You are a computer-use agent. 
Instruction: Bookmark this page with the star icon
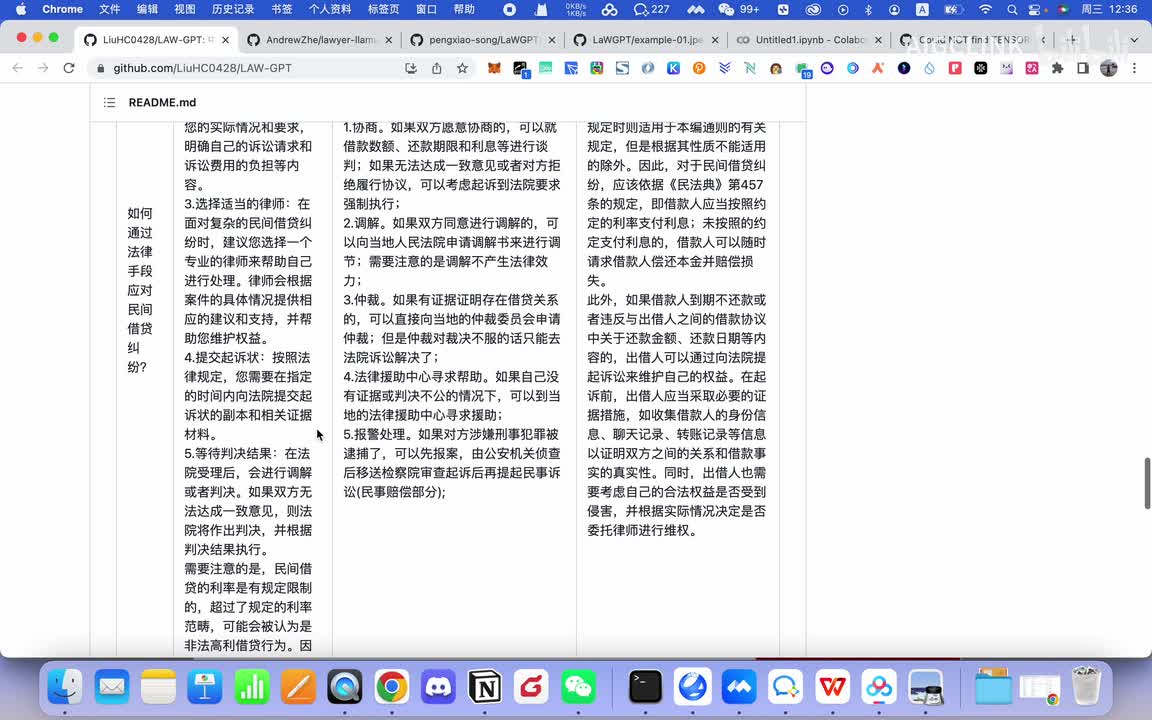click(x=462, y=68)
